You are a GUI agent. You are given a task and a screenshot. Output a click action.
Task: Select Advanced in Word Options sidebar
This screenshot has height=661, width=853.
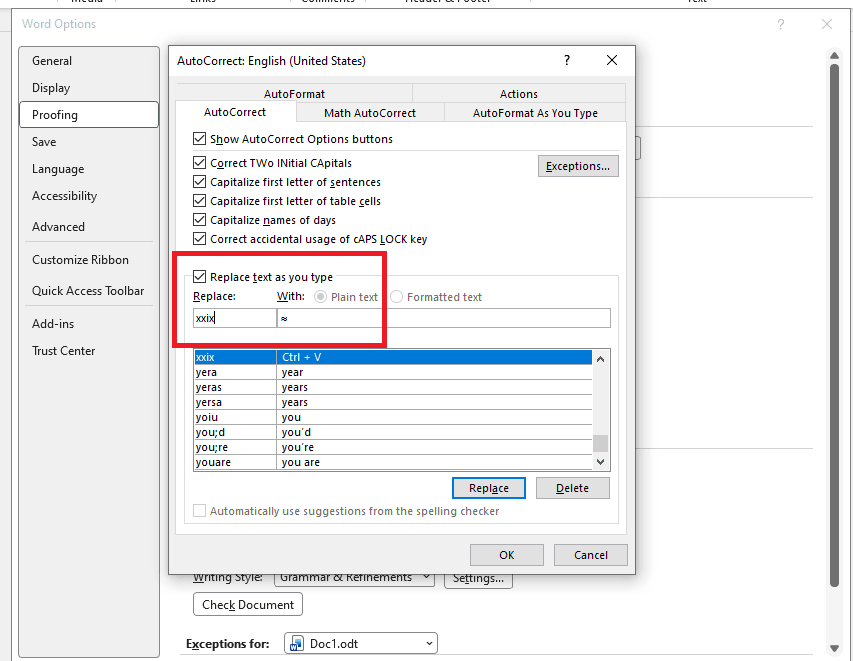pos(89,227)
